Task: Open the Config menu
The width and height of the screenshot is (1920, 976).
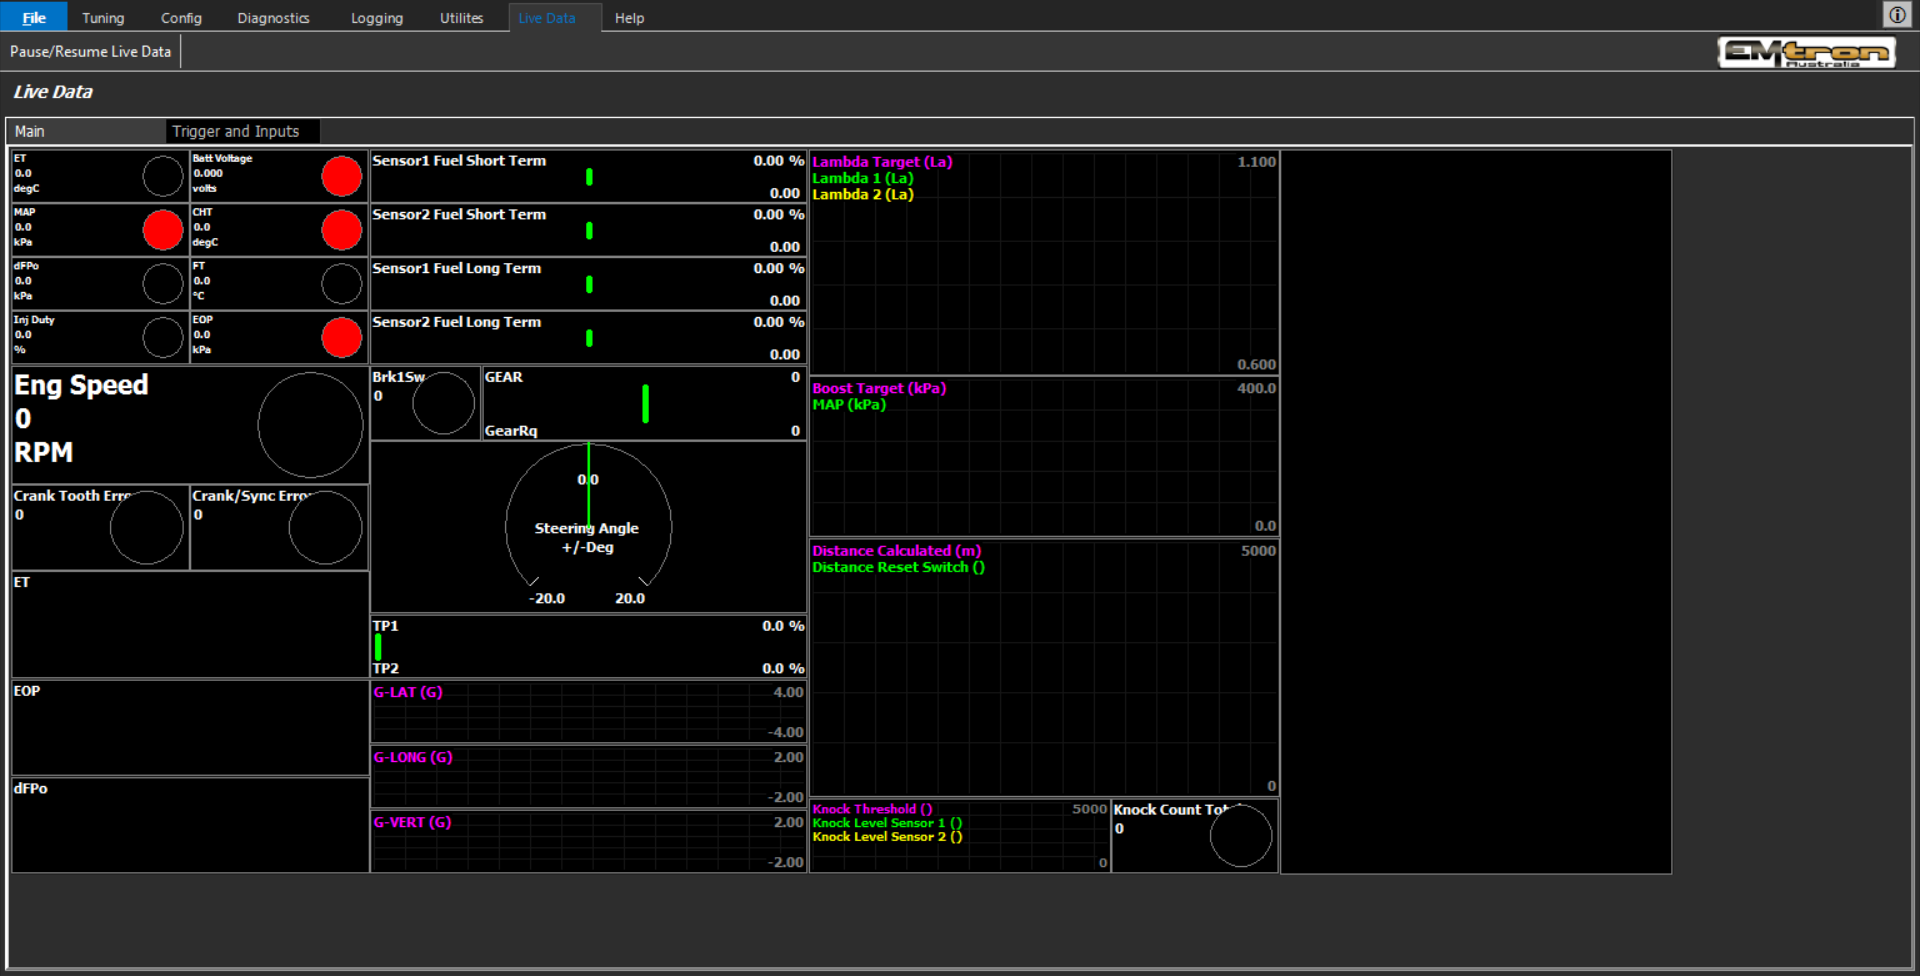Action: coord(181,18)
